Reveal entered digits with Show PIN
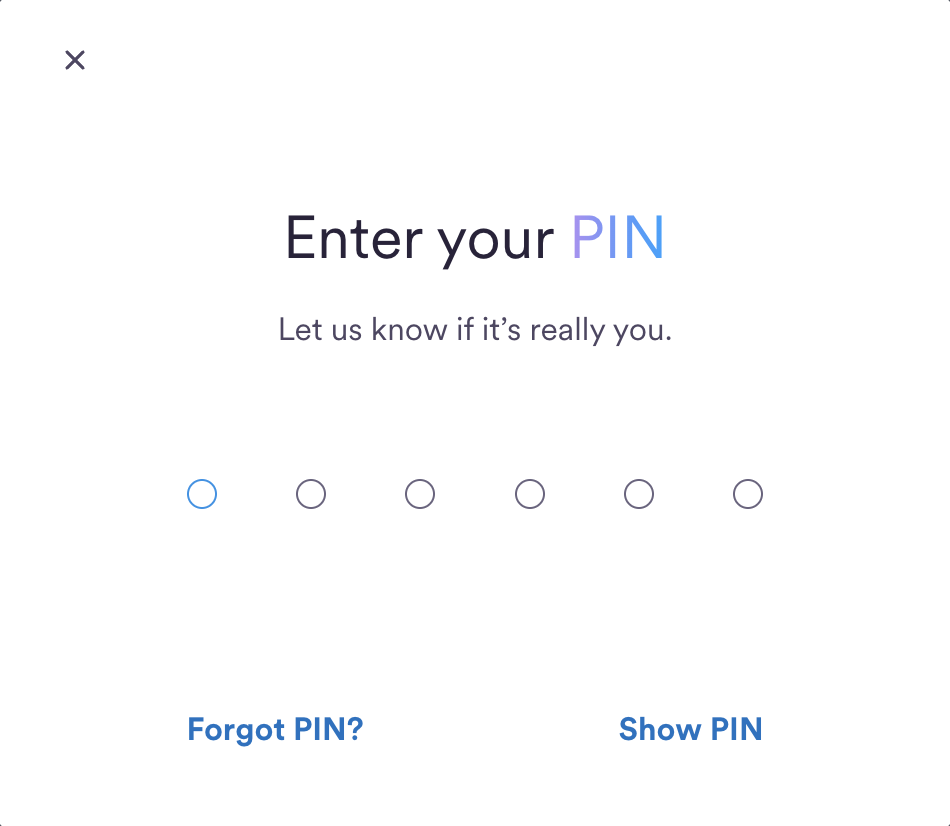The height and width of the screenshot is (826, 950). pyautogui.click(x=690, y=729)
